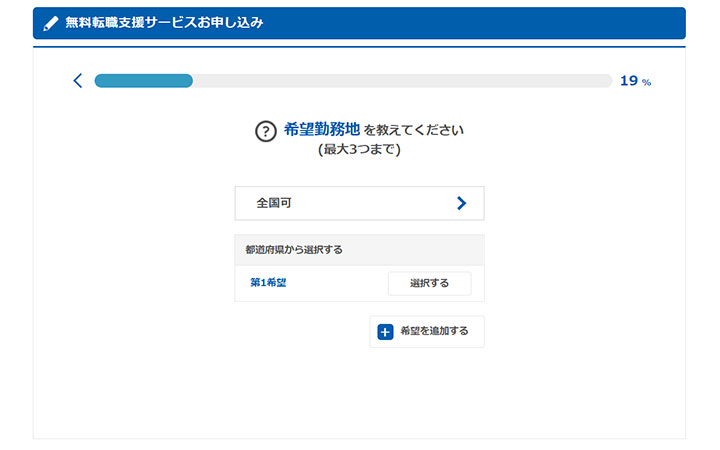Click the を教えてください text
This screenshot has height=450, width=720.
[x=414, y=131]
